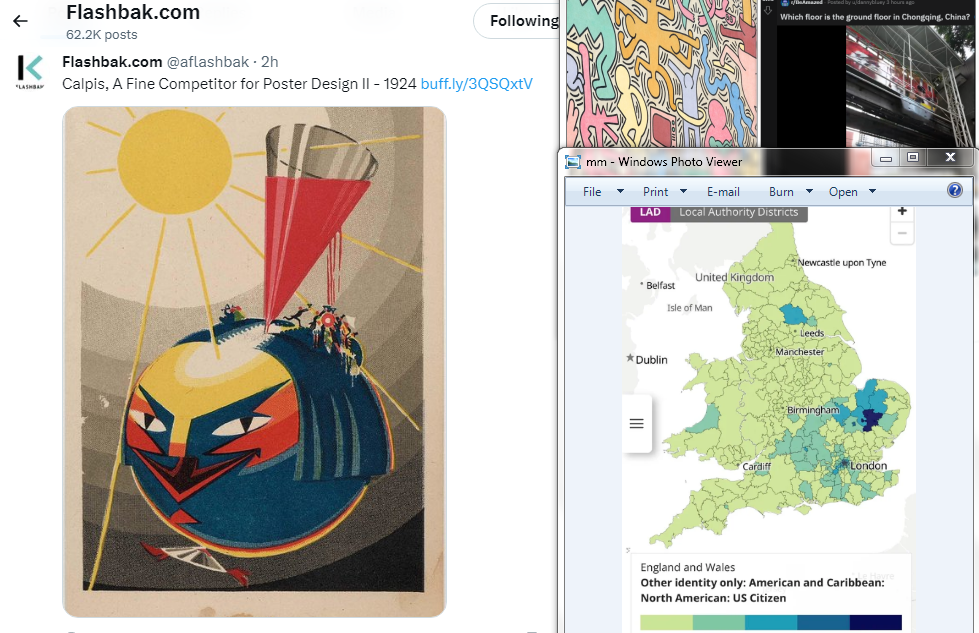Click the Manchester label on the map
Image resolution: width=979 pixels, height=633 pixels.
click(x=800, y=352)
